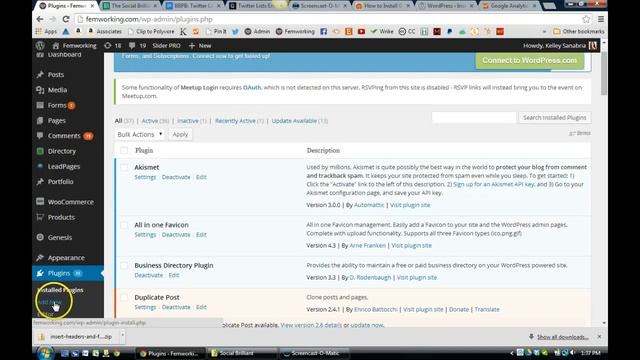
Task: Open the Other bookmarks folder
Action: pos(579,31)
